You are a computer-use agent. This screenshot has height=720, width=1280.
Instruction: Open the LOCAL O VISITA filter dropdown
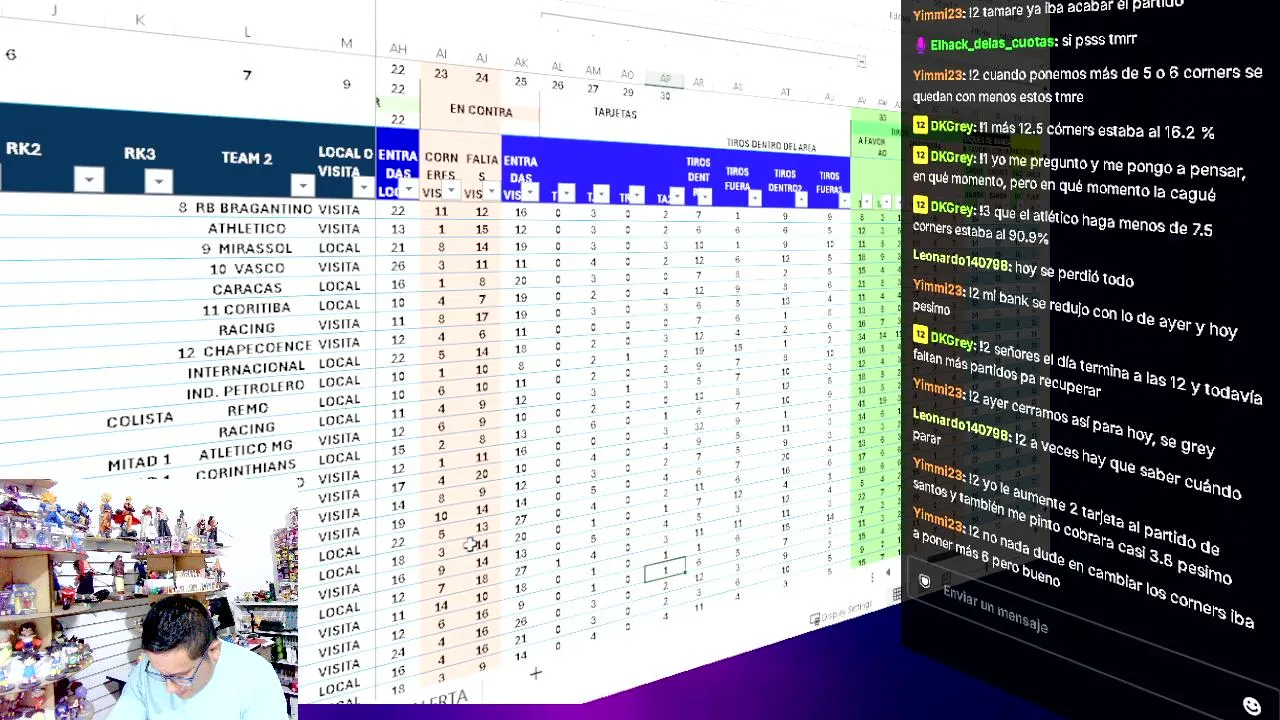pyautogui.click(x=363, y=188)
